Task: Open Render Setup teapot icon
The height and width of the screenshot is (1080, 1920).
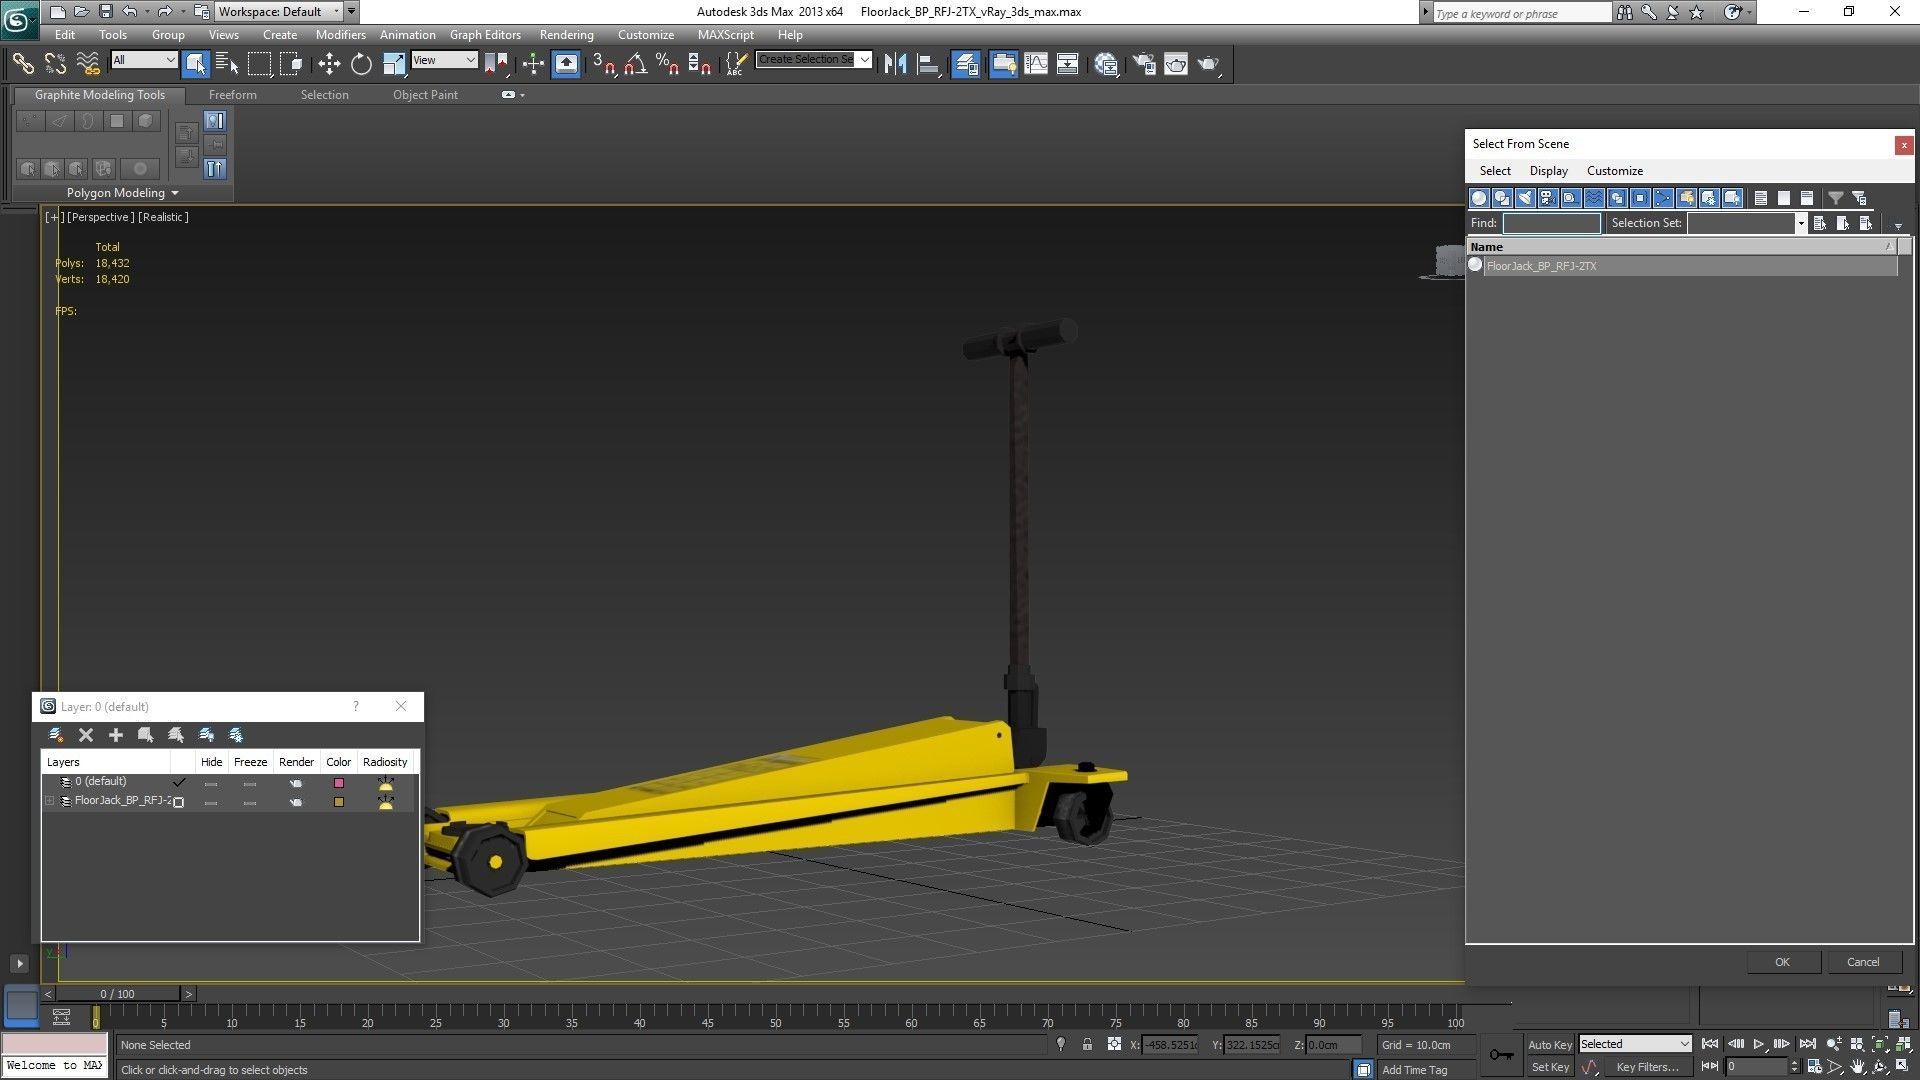Action: click(1144, 64)
